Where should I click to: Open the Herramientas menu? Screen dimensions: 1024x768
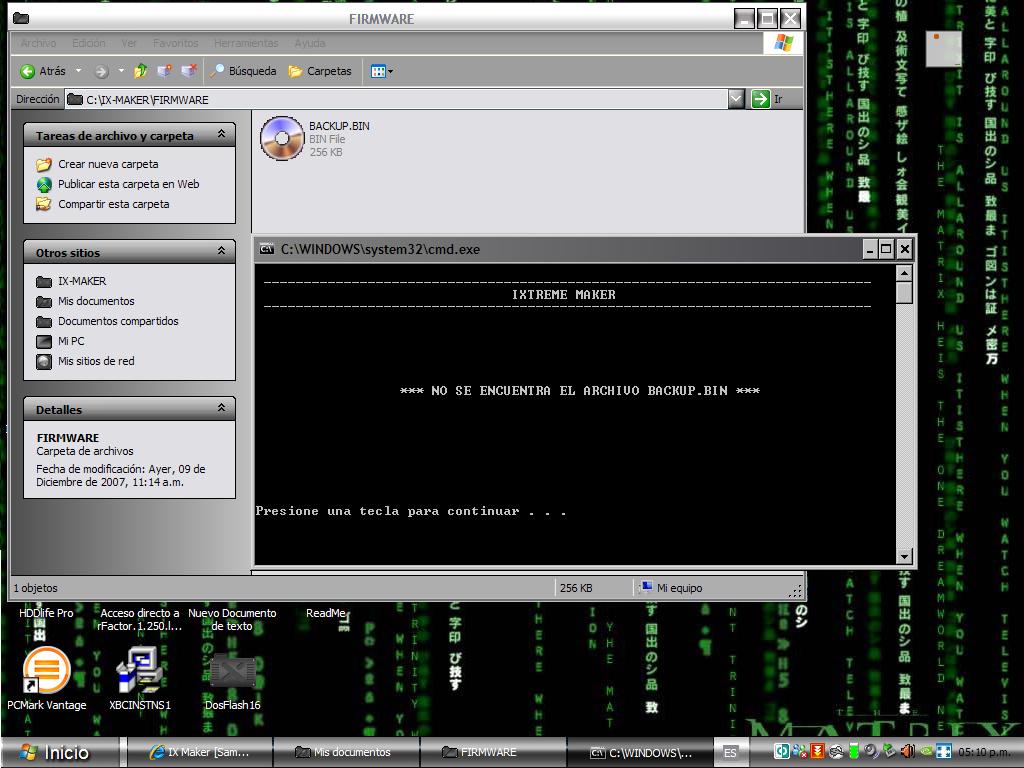(x=246, y=43)
